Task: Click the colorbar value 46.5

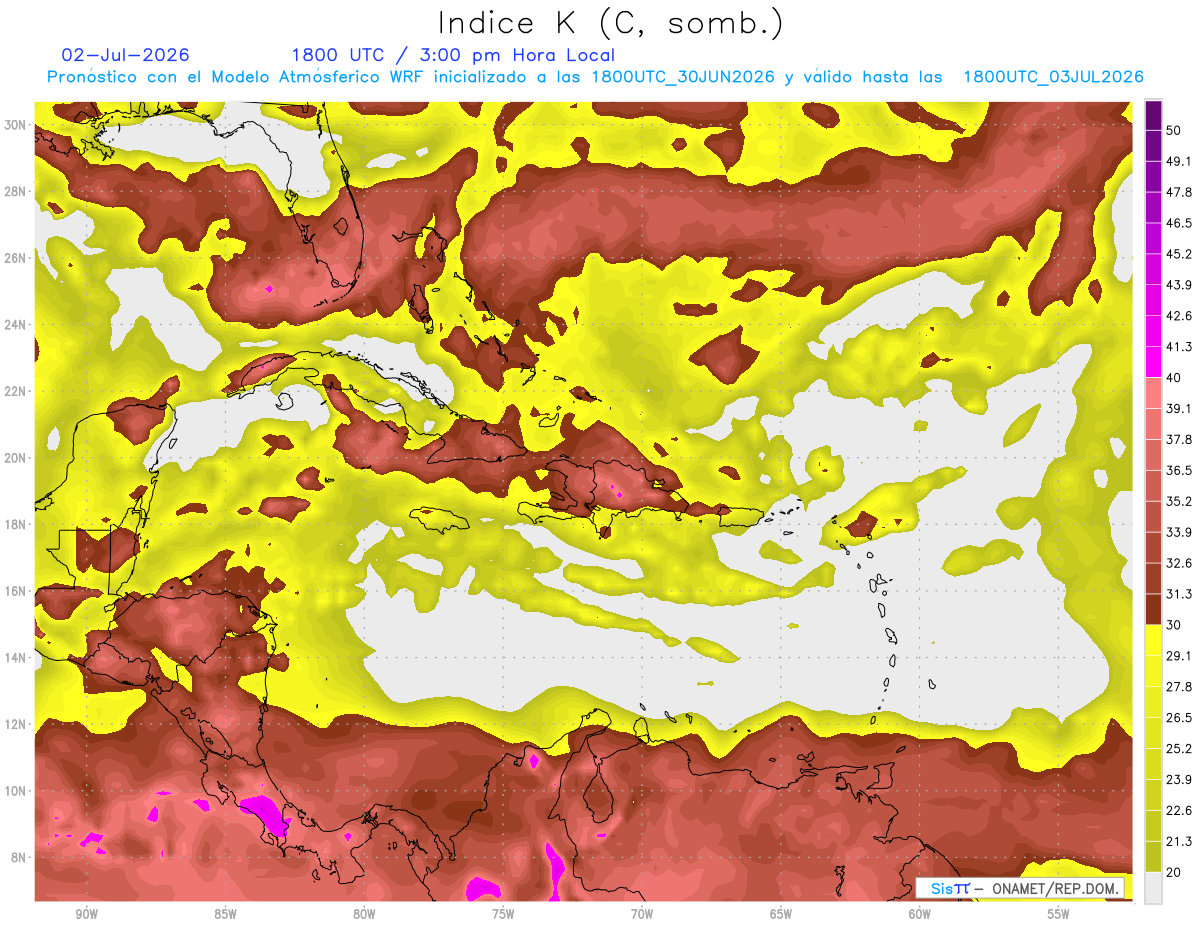Action: (1179, 223)
